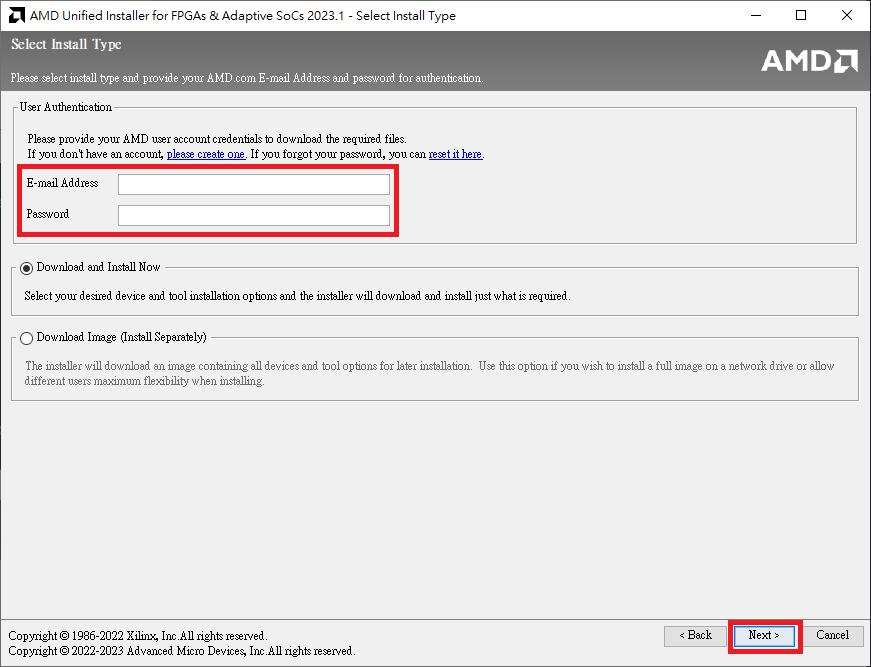Click "reset it here" to recover password
This screenshot has width=871, height=667.
(x=455, y=153)
